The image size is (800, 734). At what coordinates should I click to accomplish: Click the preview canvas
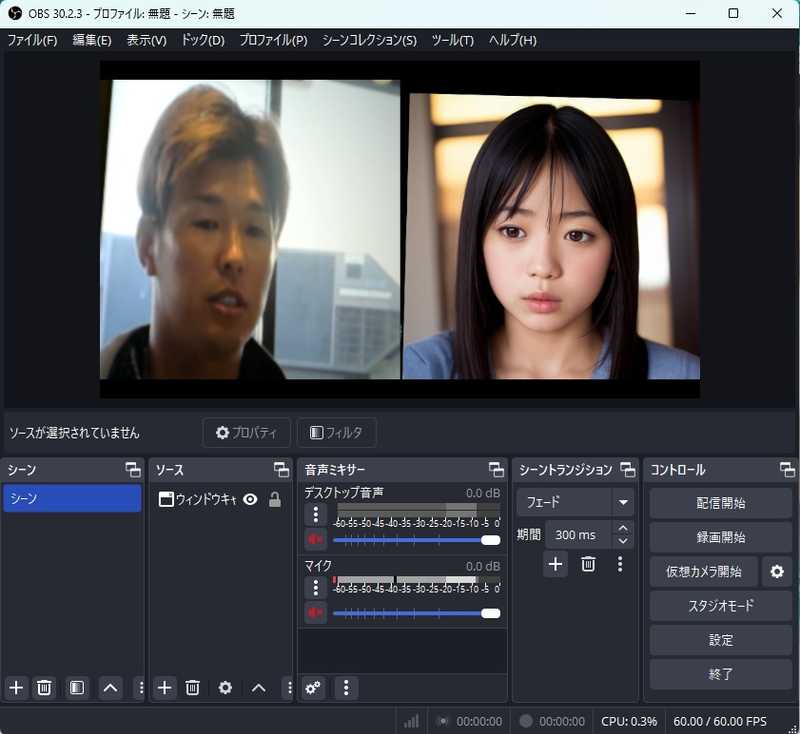click(x=399, y=230)
